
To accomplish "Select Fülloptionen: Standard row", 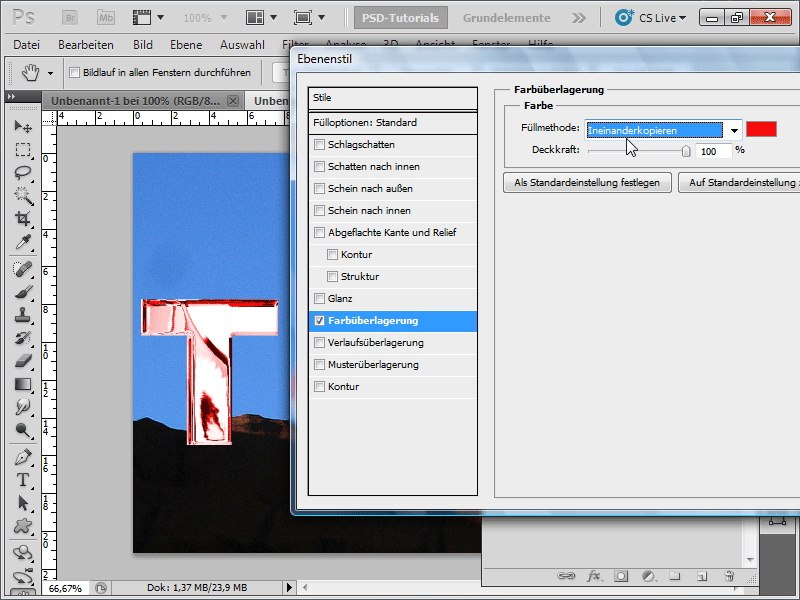I will pyautogui.click(x=393, y=122).
